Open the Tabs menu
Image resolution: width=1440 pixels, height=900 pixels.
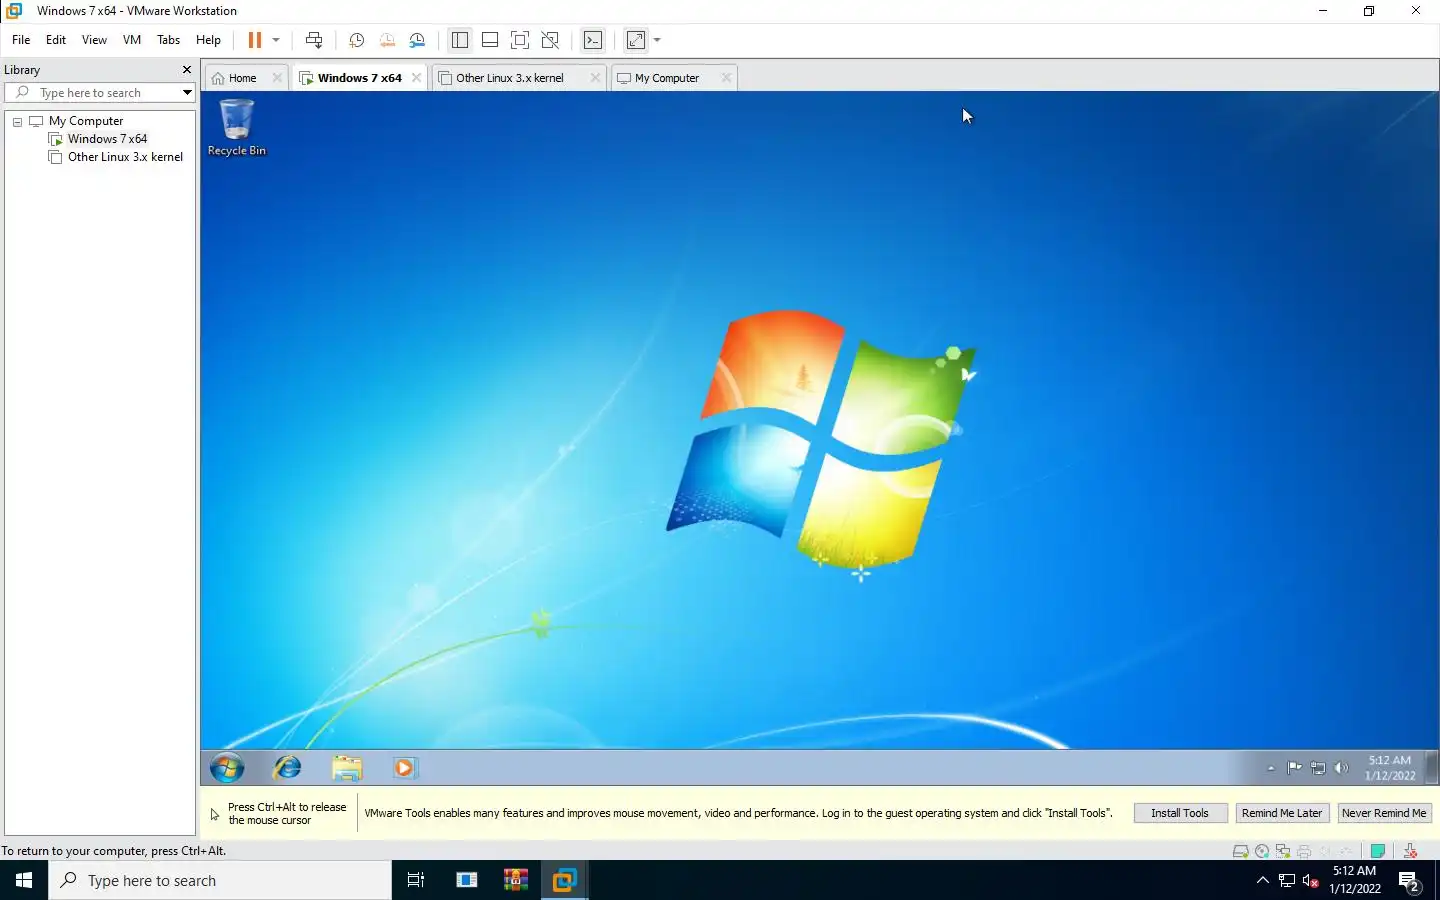pos(169,40)
